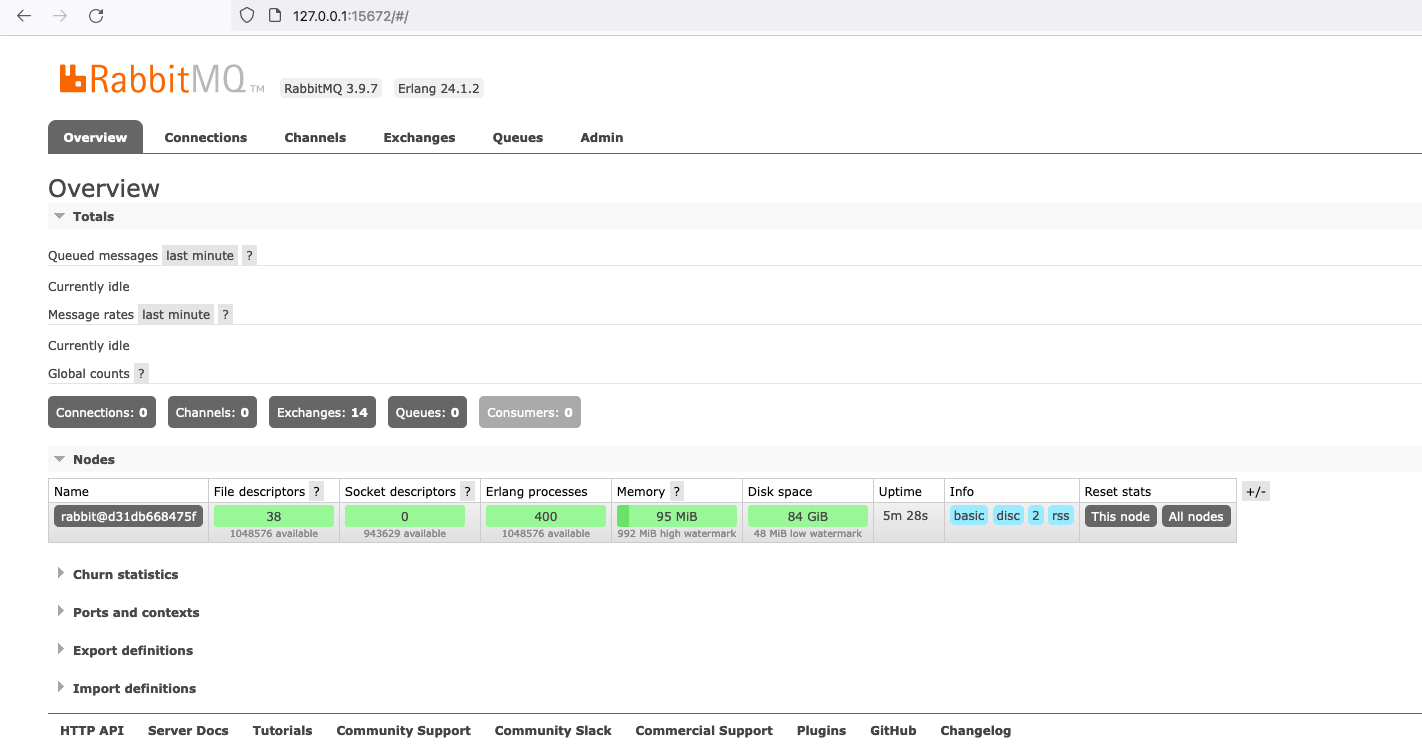This screenshot has height=746, width=1422.
Task: Switch to the Admin tab
Action: pos(602,137)
